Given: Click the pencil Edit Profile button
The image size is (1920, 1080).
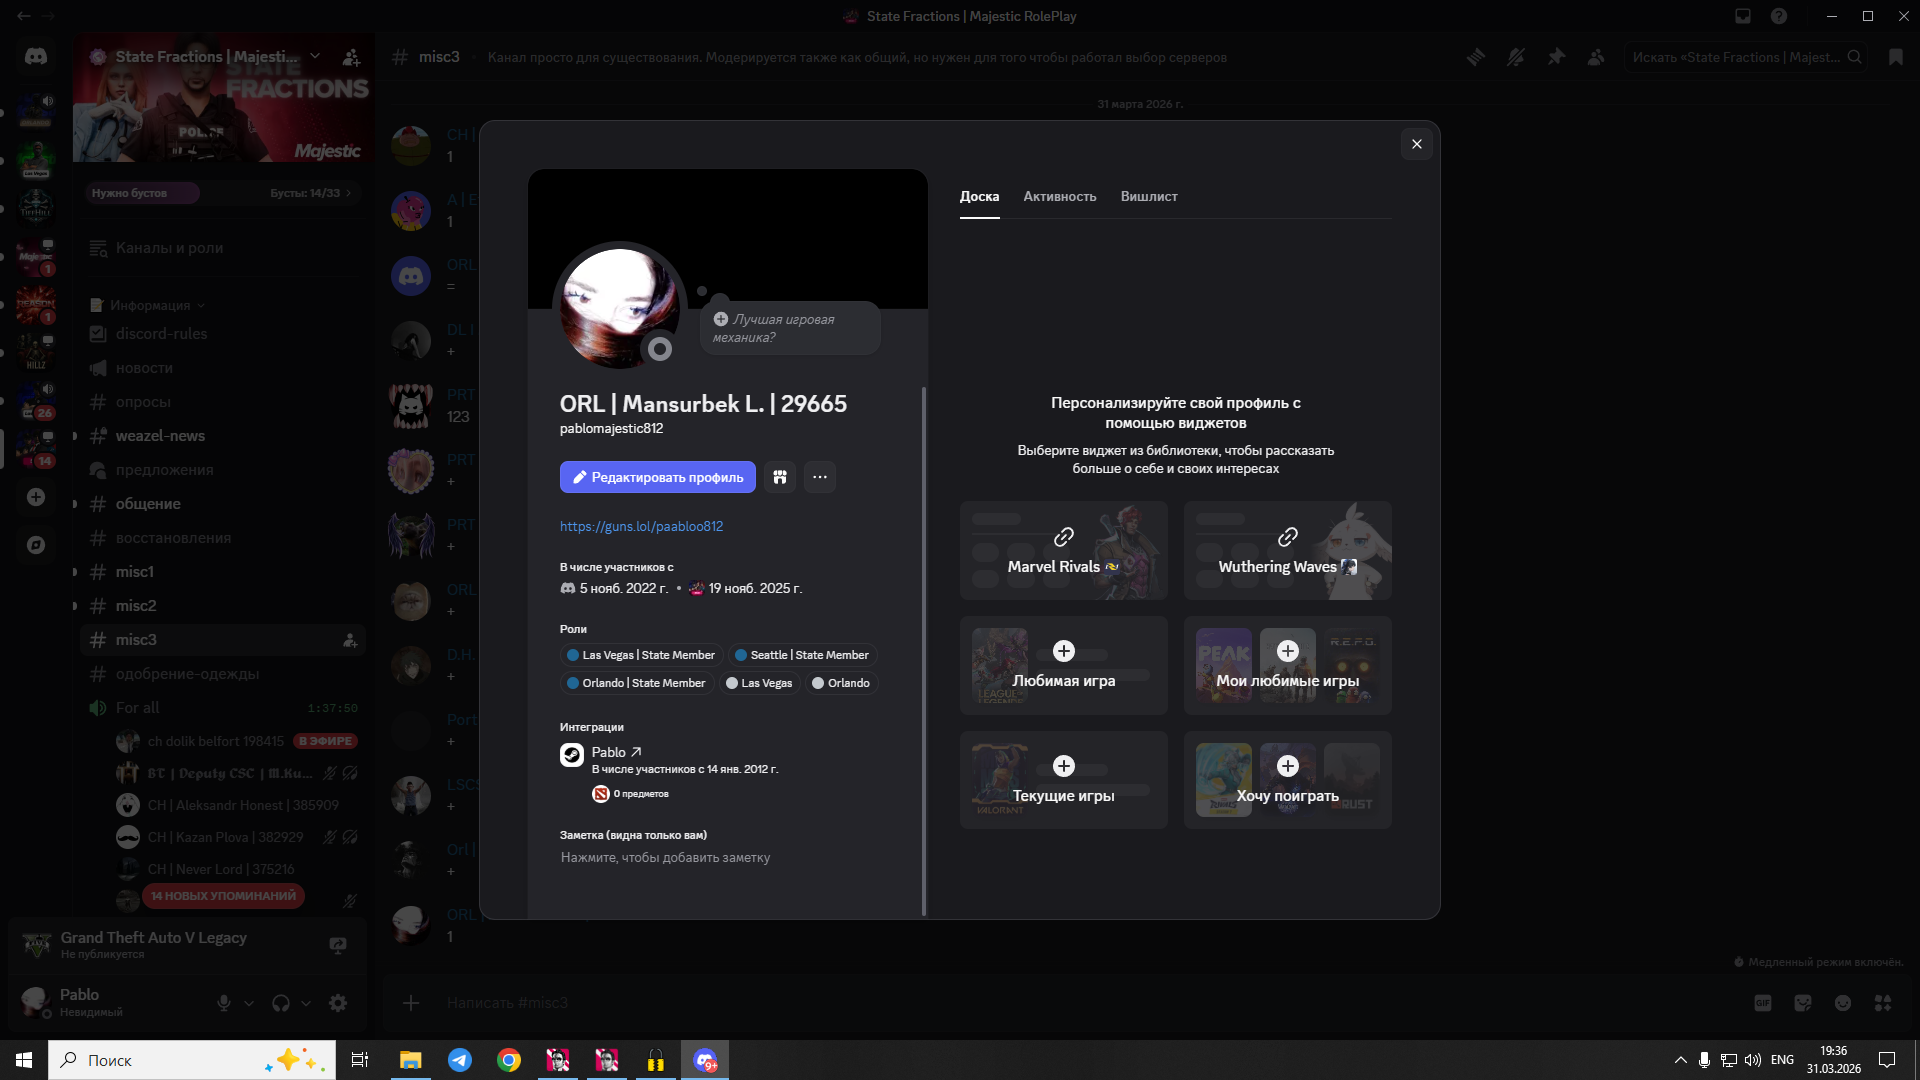Looking at the screenshot, I should (x=657, y=477).
